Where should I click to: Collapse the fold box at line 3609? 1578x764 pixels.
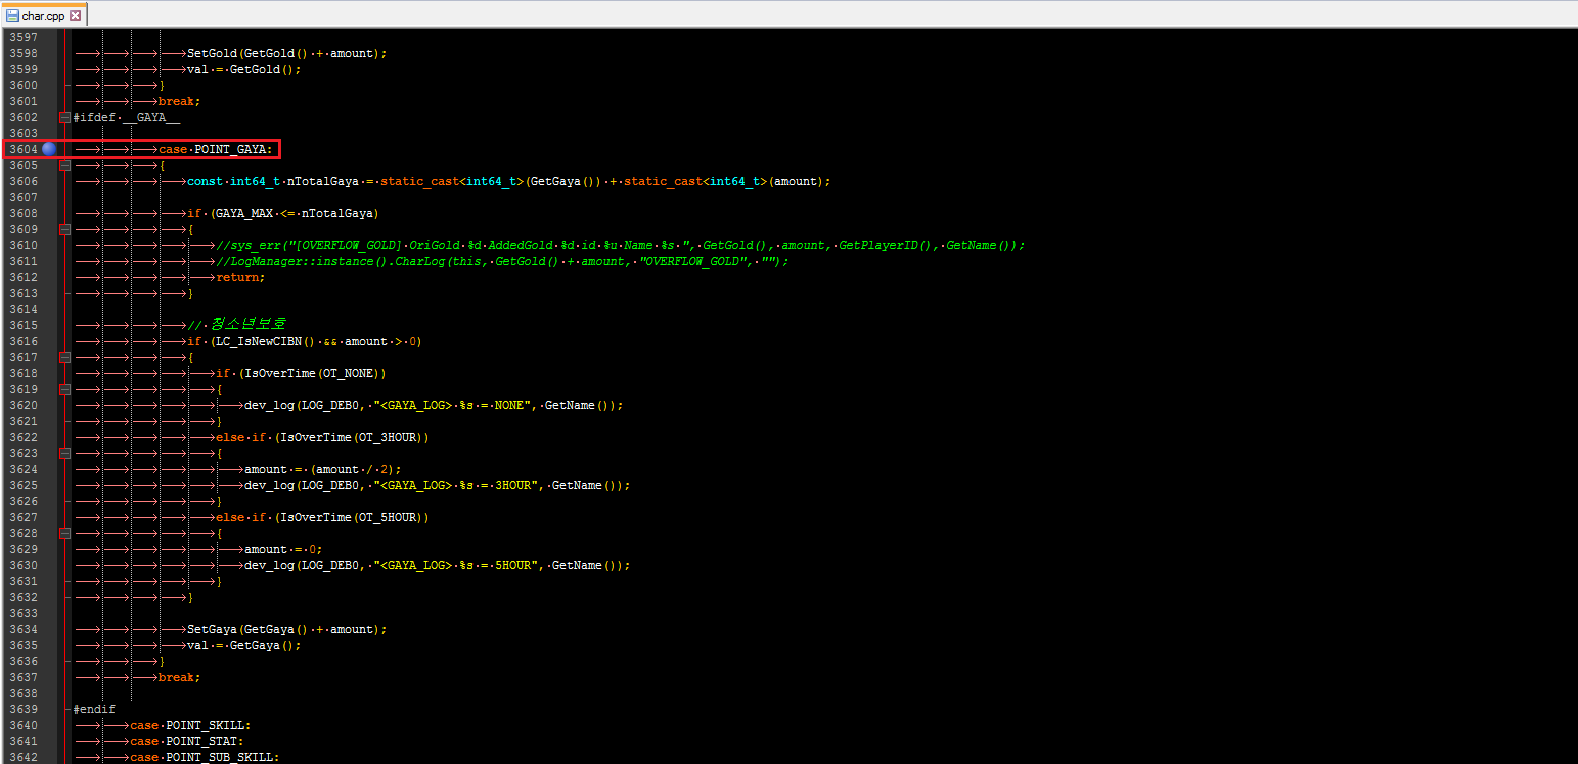(x=65, y=229)
